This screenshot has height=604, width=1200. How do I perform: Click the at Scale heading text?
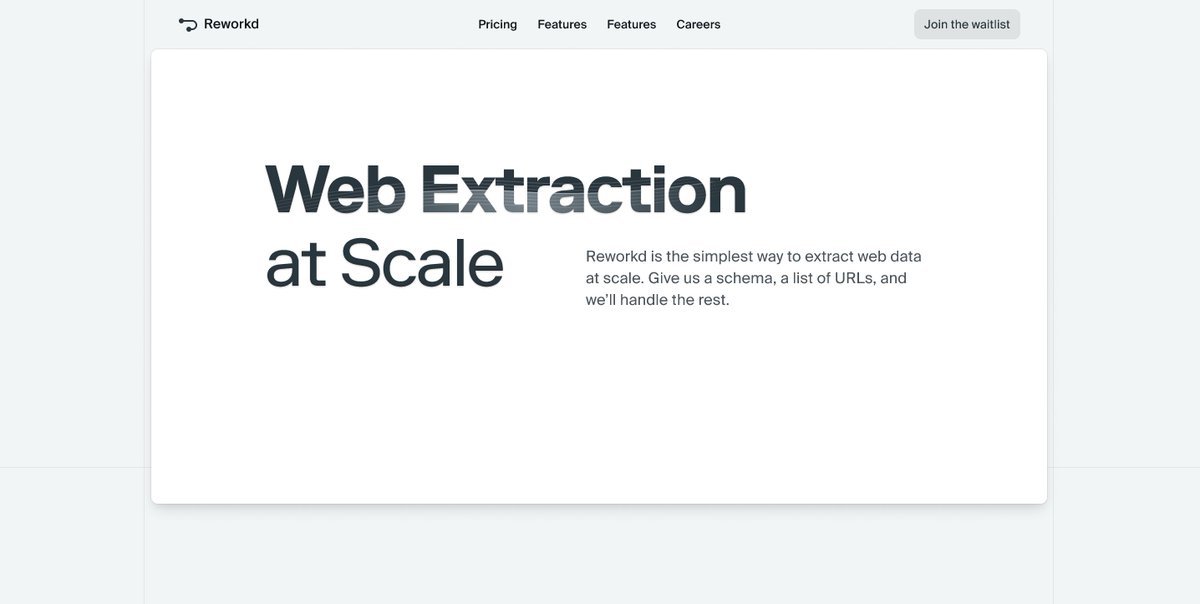coord(384,263)
